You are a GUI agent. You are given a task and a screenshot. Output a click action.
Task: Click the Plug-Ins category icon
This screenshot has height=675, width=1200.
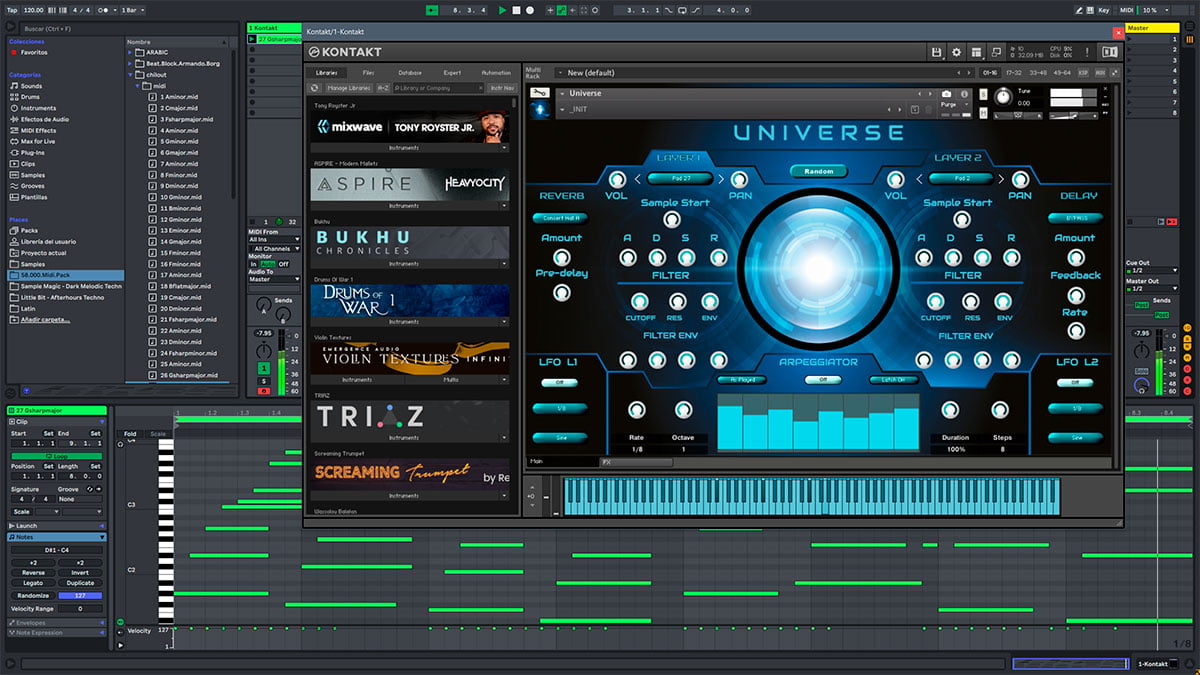pyautogui.click(x=14, y=152)
